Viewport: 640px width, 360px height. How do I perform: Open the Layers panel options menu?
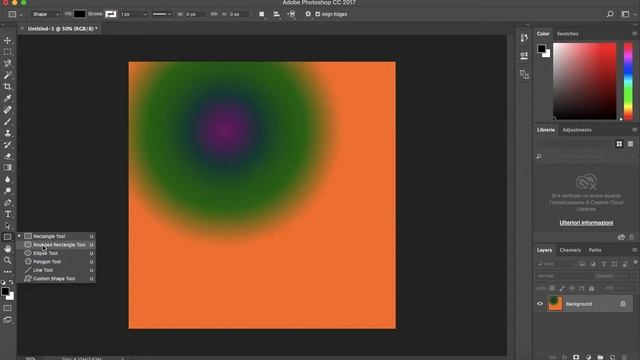634,250
